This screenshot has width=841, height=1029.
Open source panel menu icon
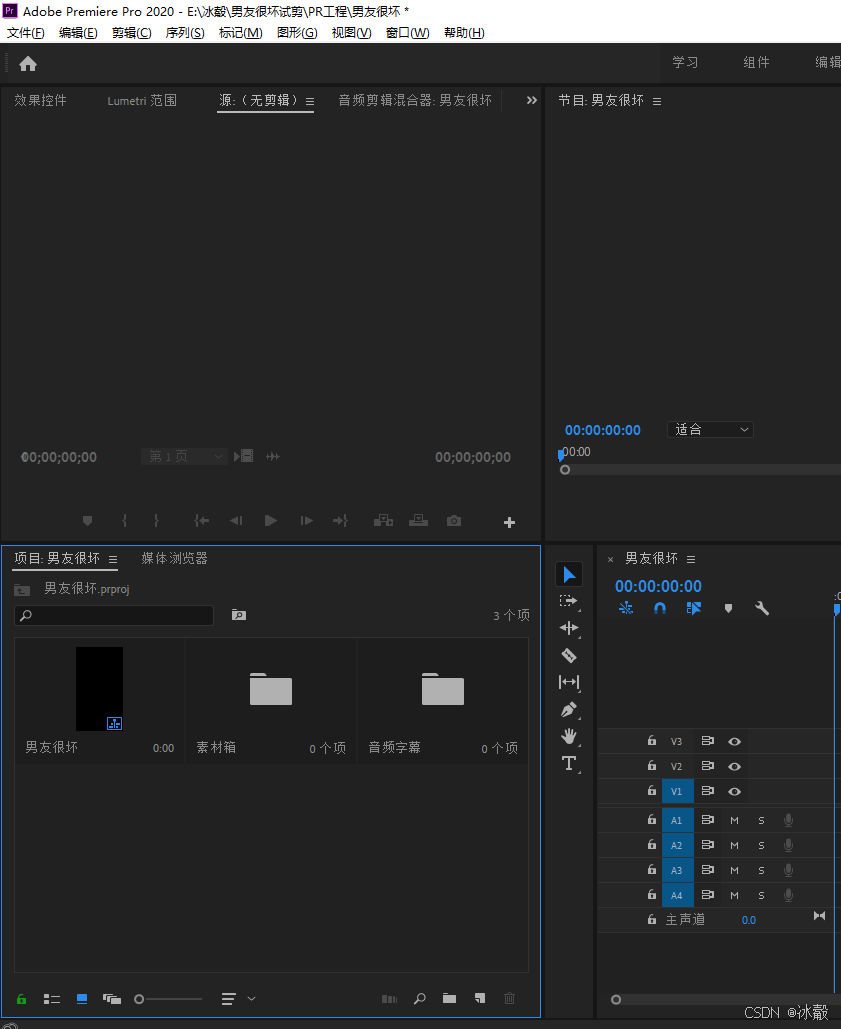310,102
